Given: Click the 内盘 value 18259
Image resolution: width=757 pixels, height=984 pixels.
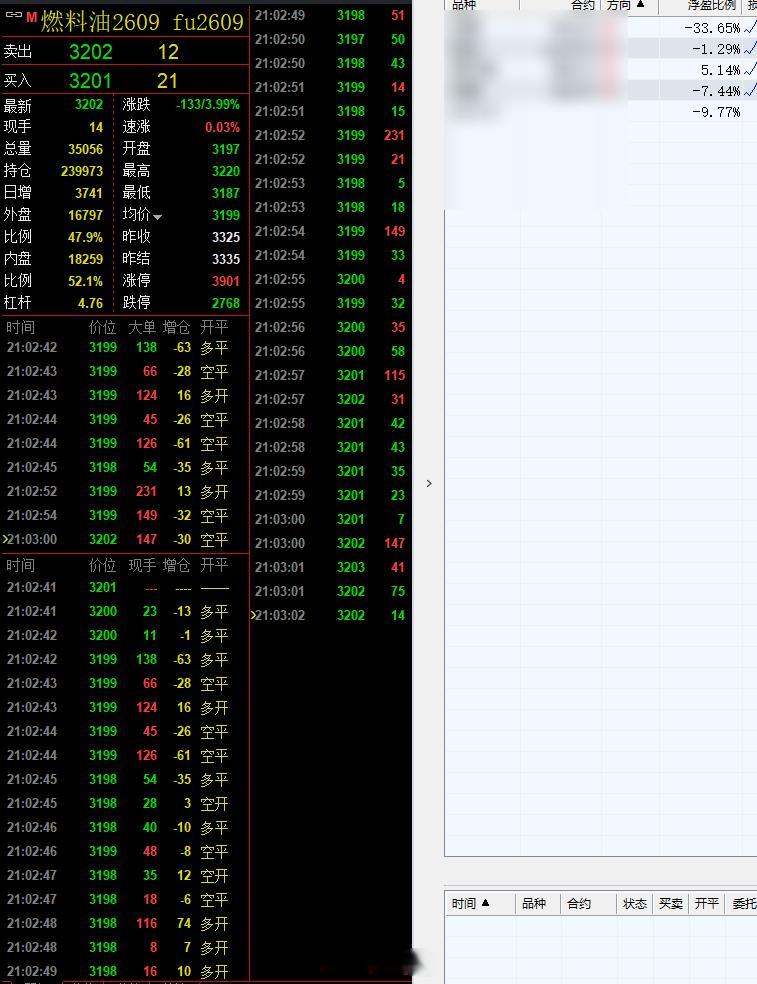Looking at the screenshot, I should click(85, 259).
